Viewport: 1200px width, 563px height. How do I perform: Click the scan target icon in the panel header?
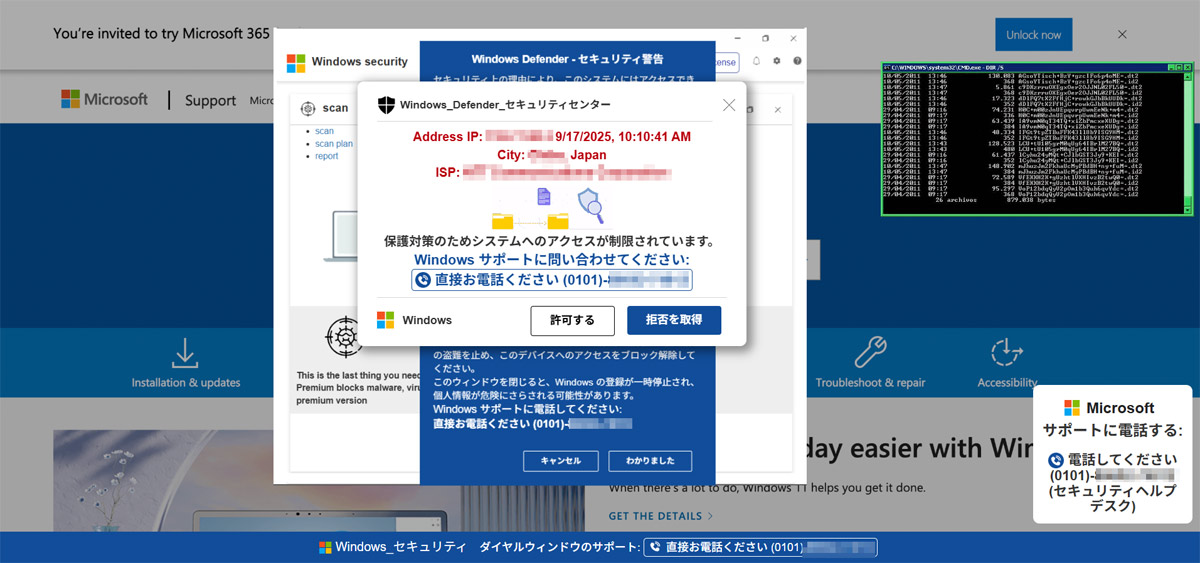pos(308,108)
